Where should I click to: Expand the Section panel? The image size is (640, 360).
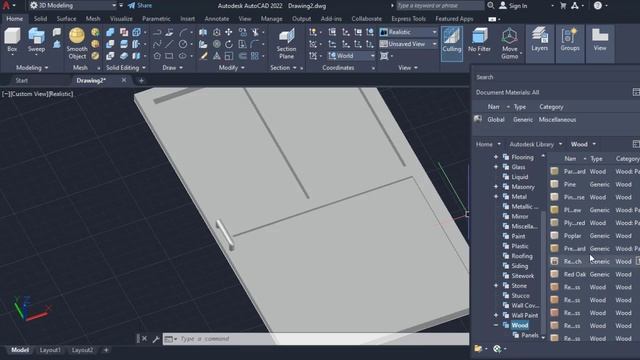coord(283,68)
